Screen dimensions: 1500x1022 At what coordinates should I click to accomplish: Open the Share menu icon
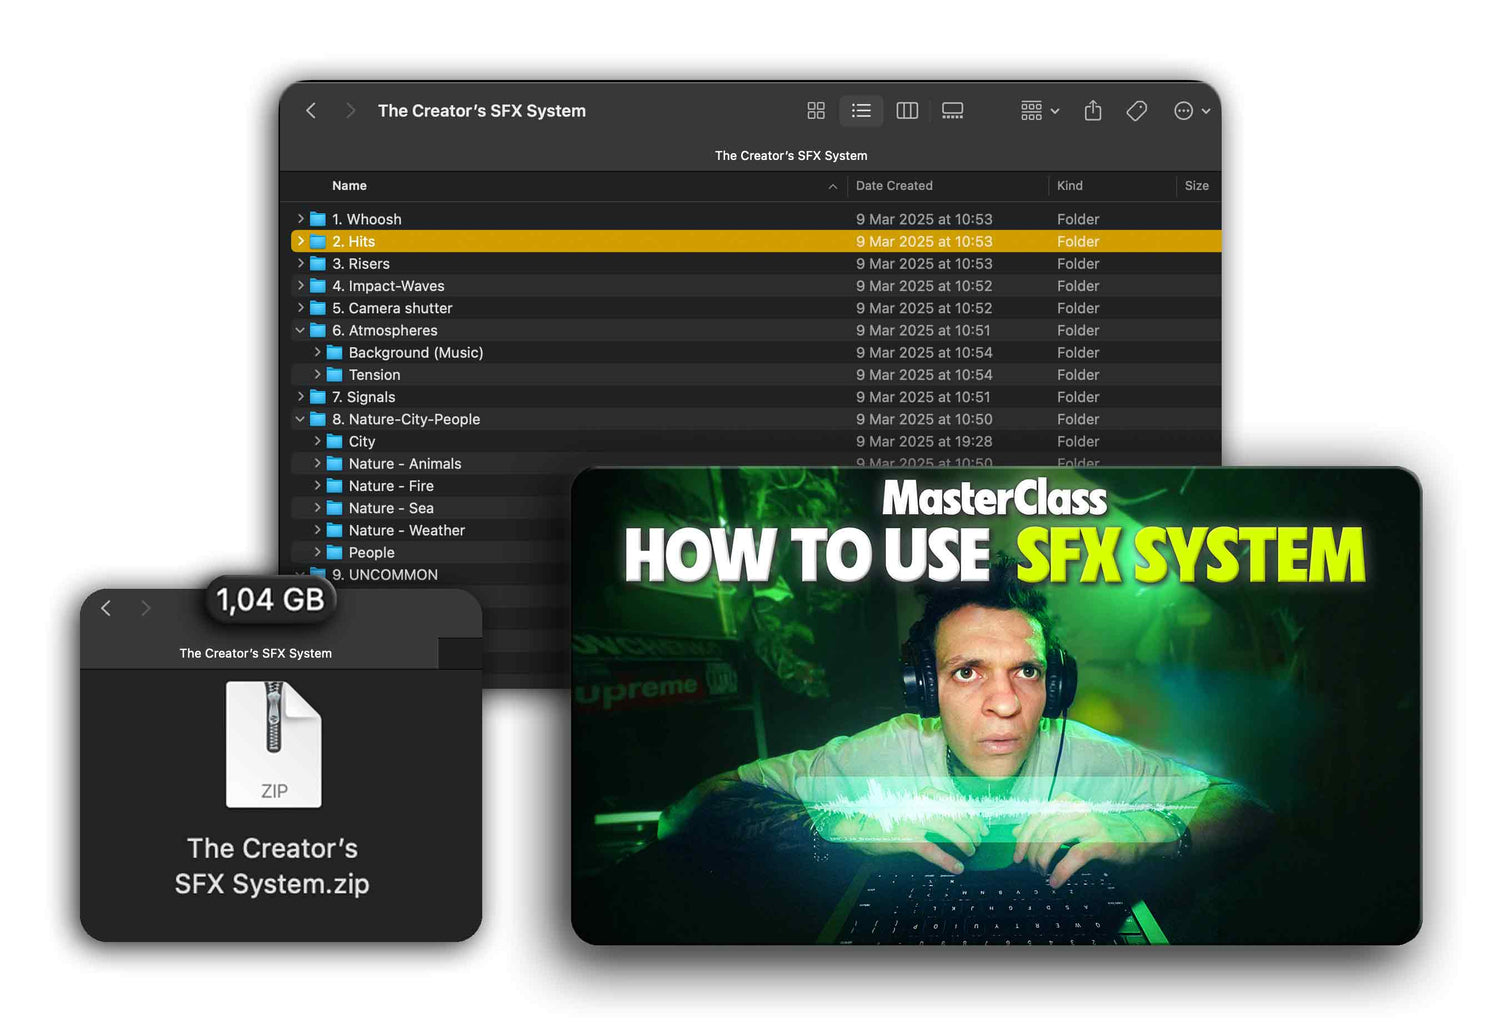(1093, 111)
